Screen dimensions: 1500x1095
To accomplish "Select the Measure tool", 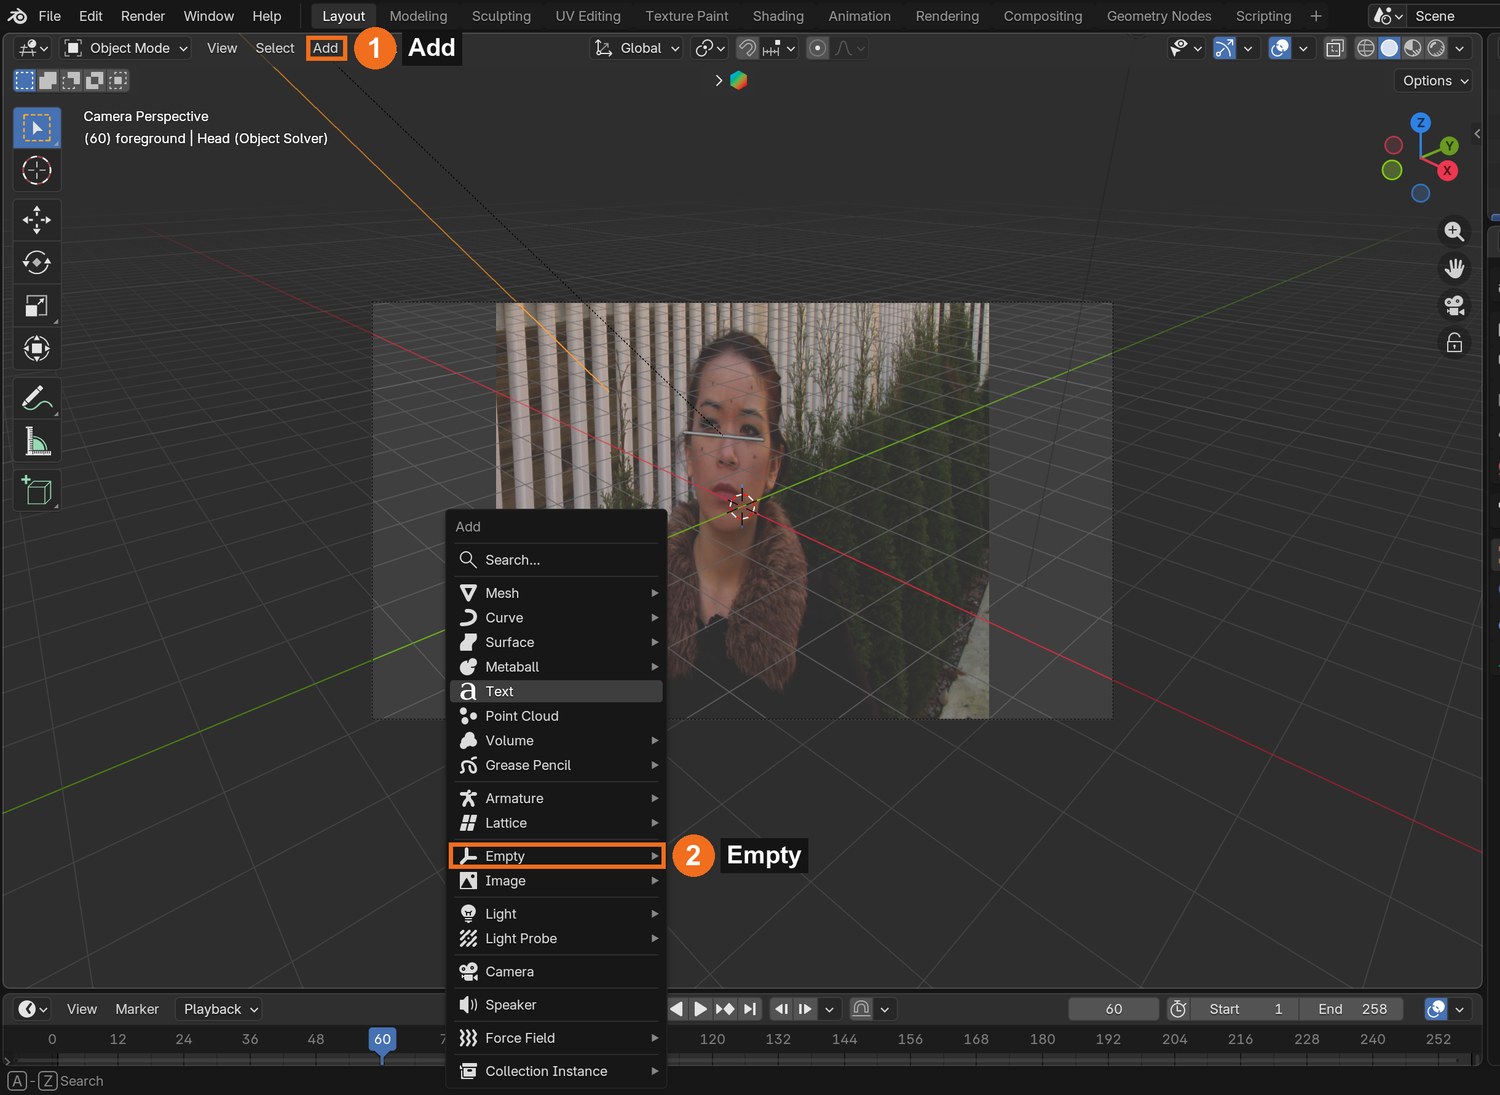I will point(37,441).
